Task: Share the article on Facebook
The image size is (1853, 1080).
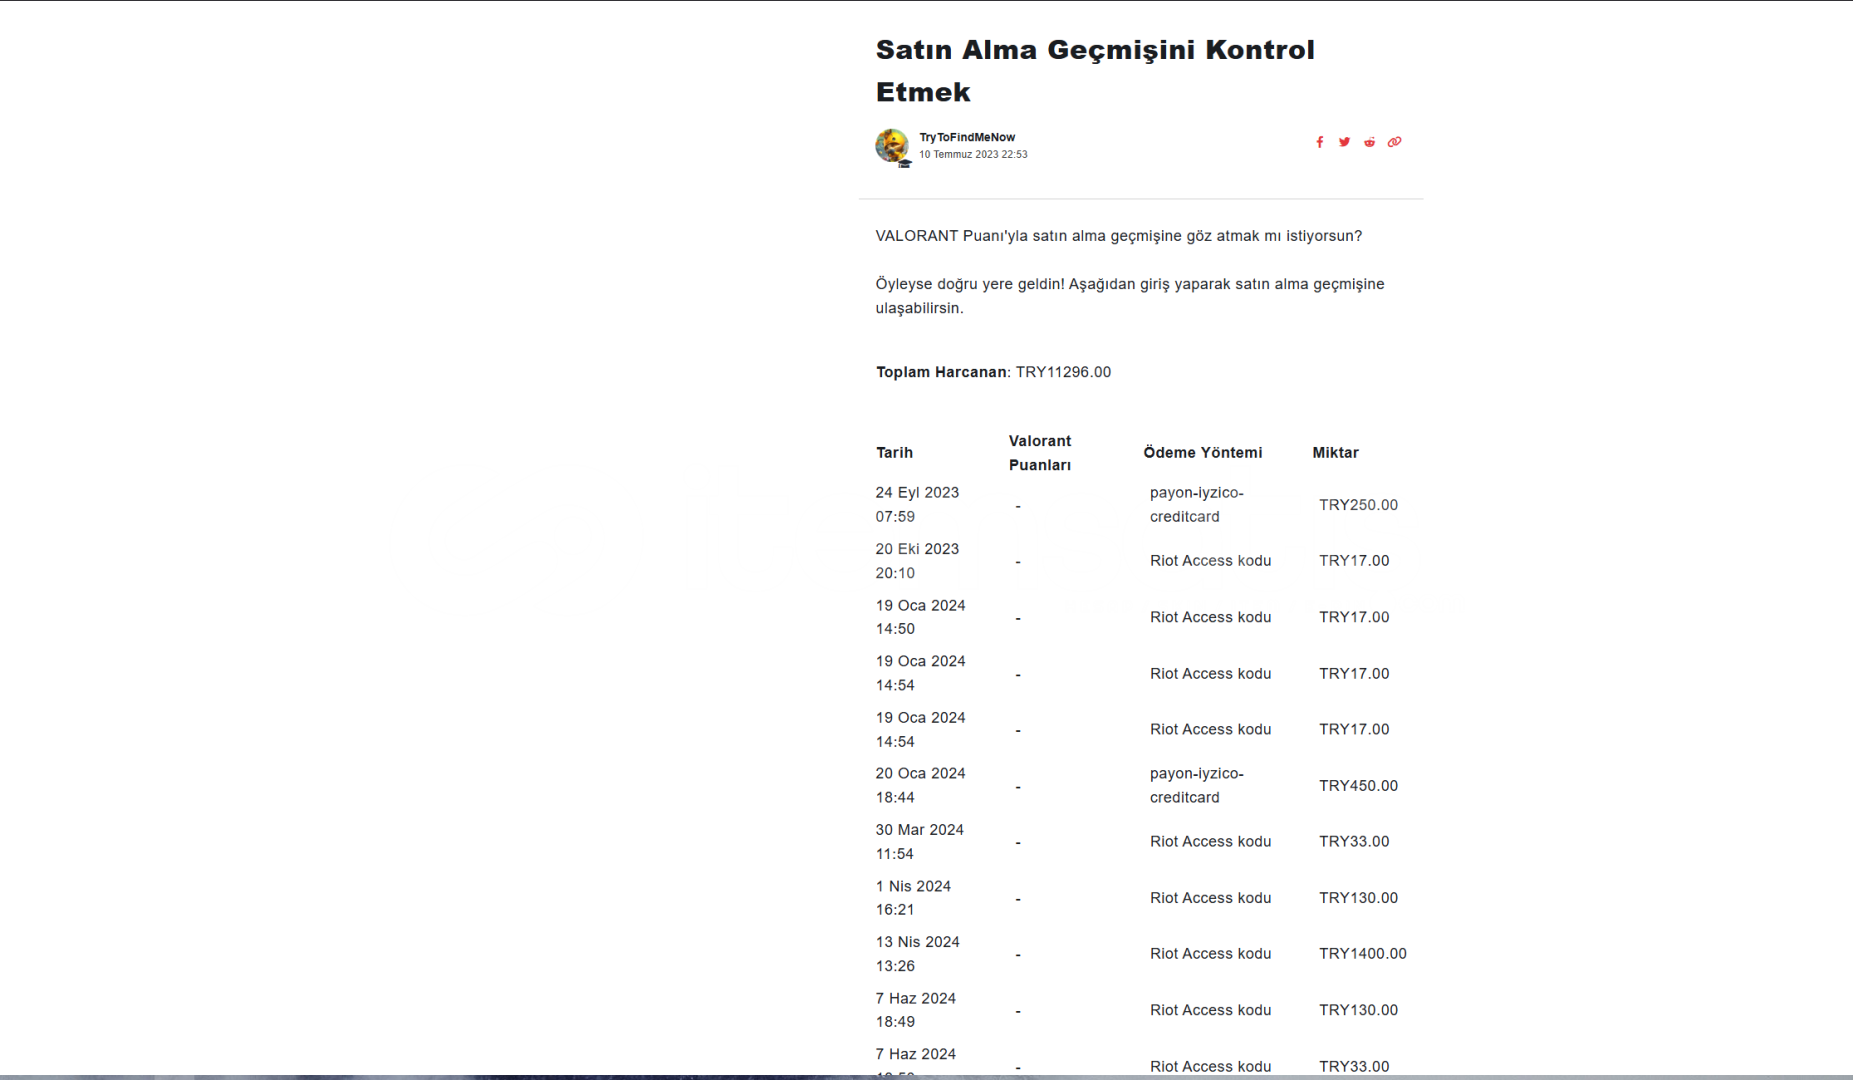Action: 1319,142
